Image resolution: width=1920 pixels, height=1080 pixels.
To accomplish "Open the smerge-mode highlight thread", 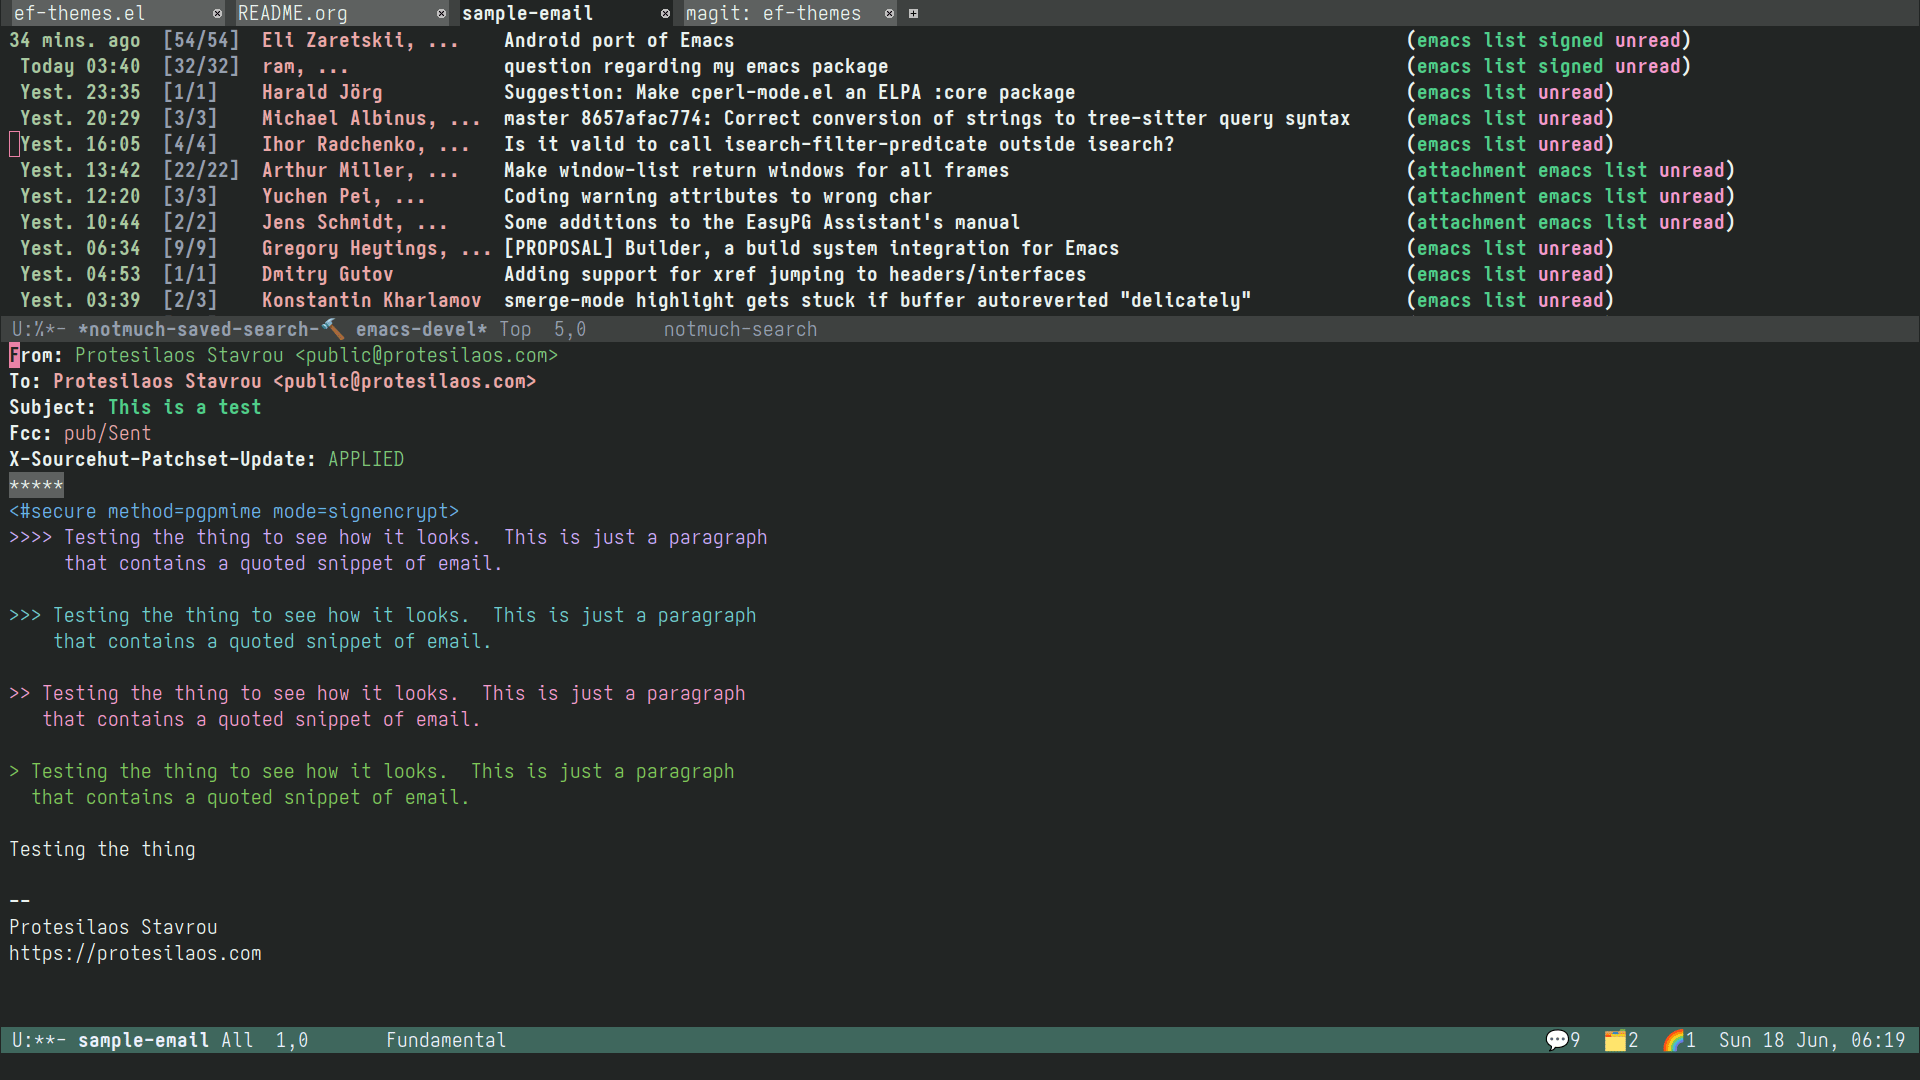I will pos(877,300).
